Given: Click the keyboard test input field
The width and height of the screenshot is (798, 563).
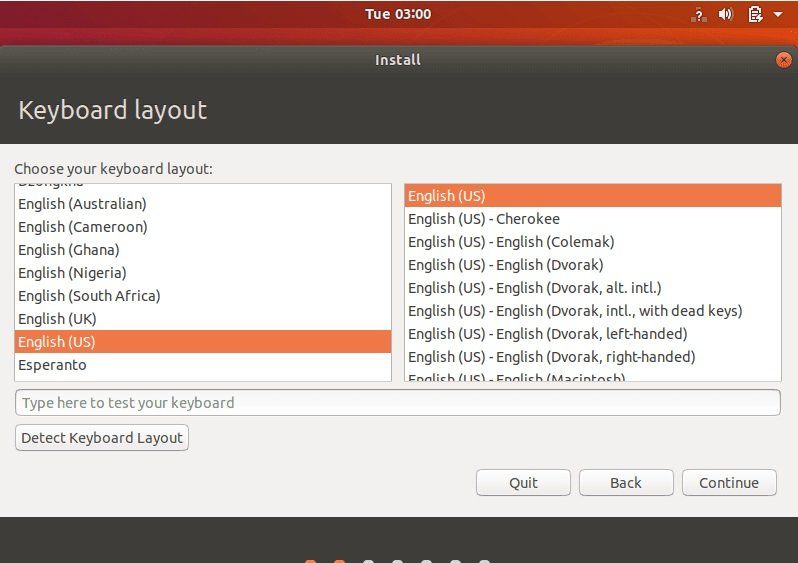Looking at the screenshot, I should (397, 403).
